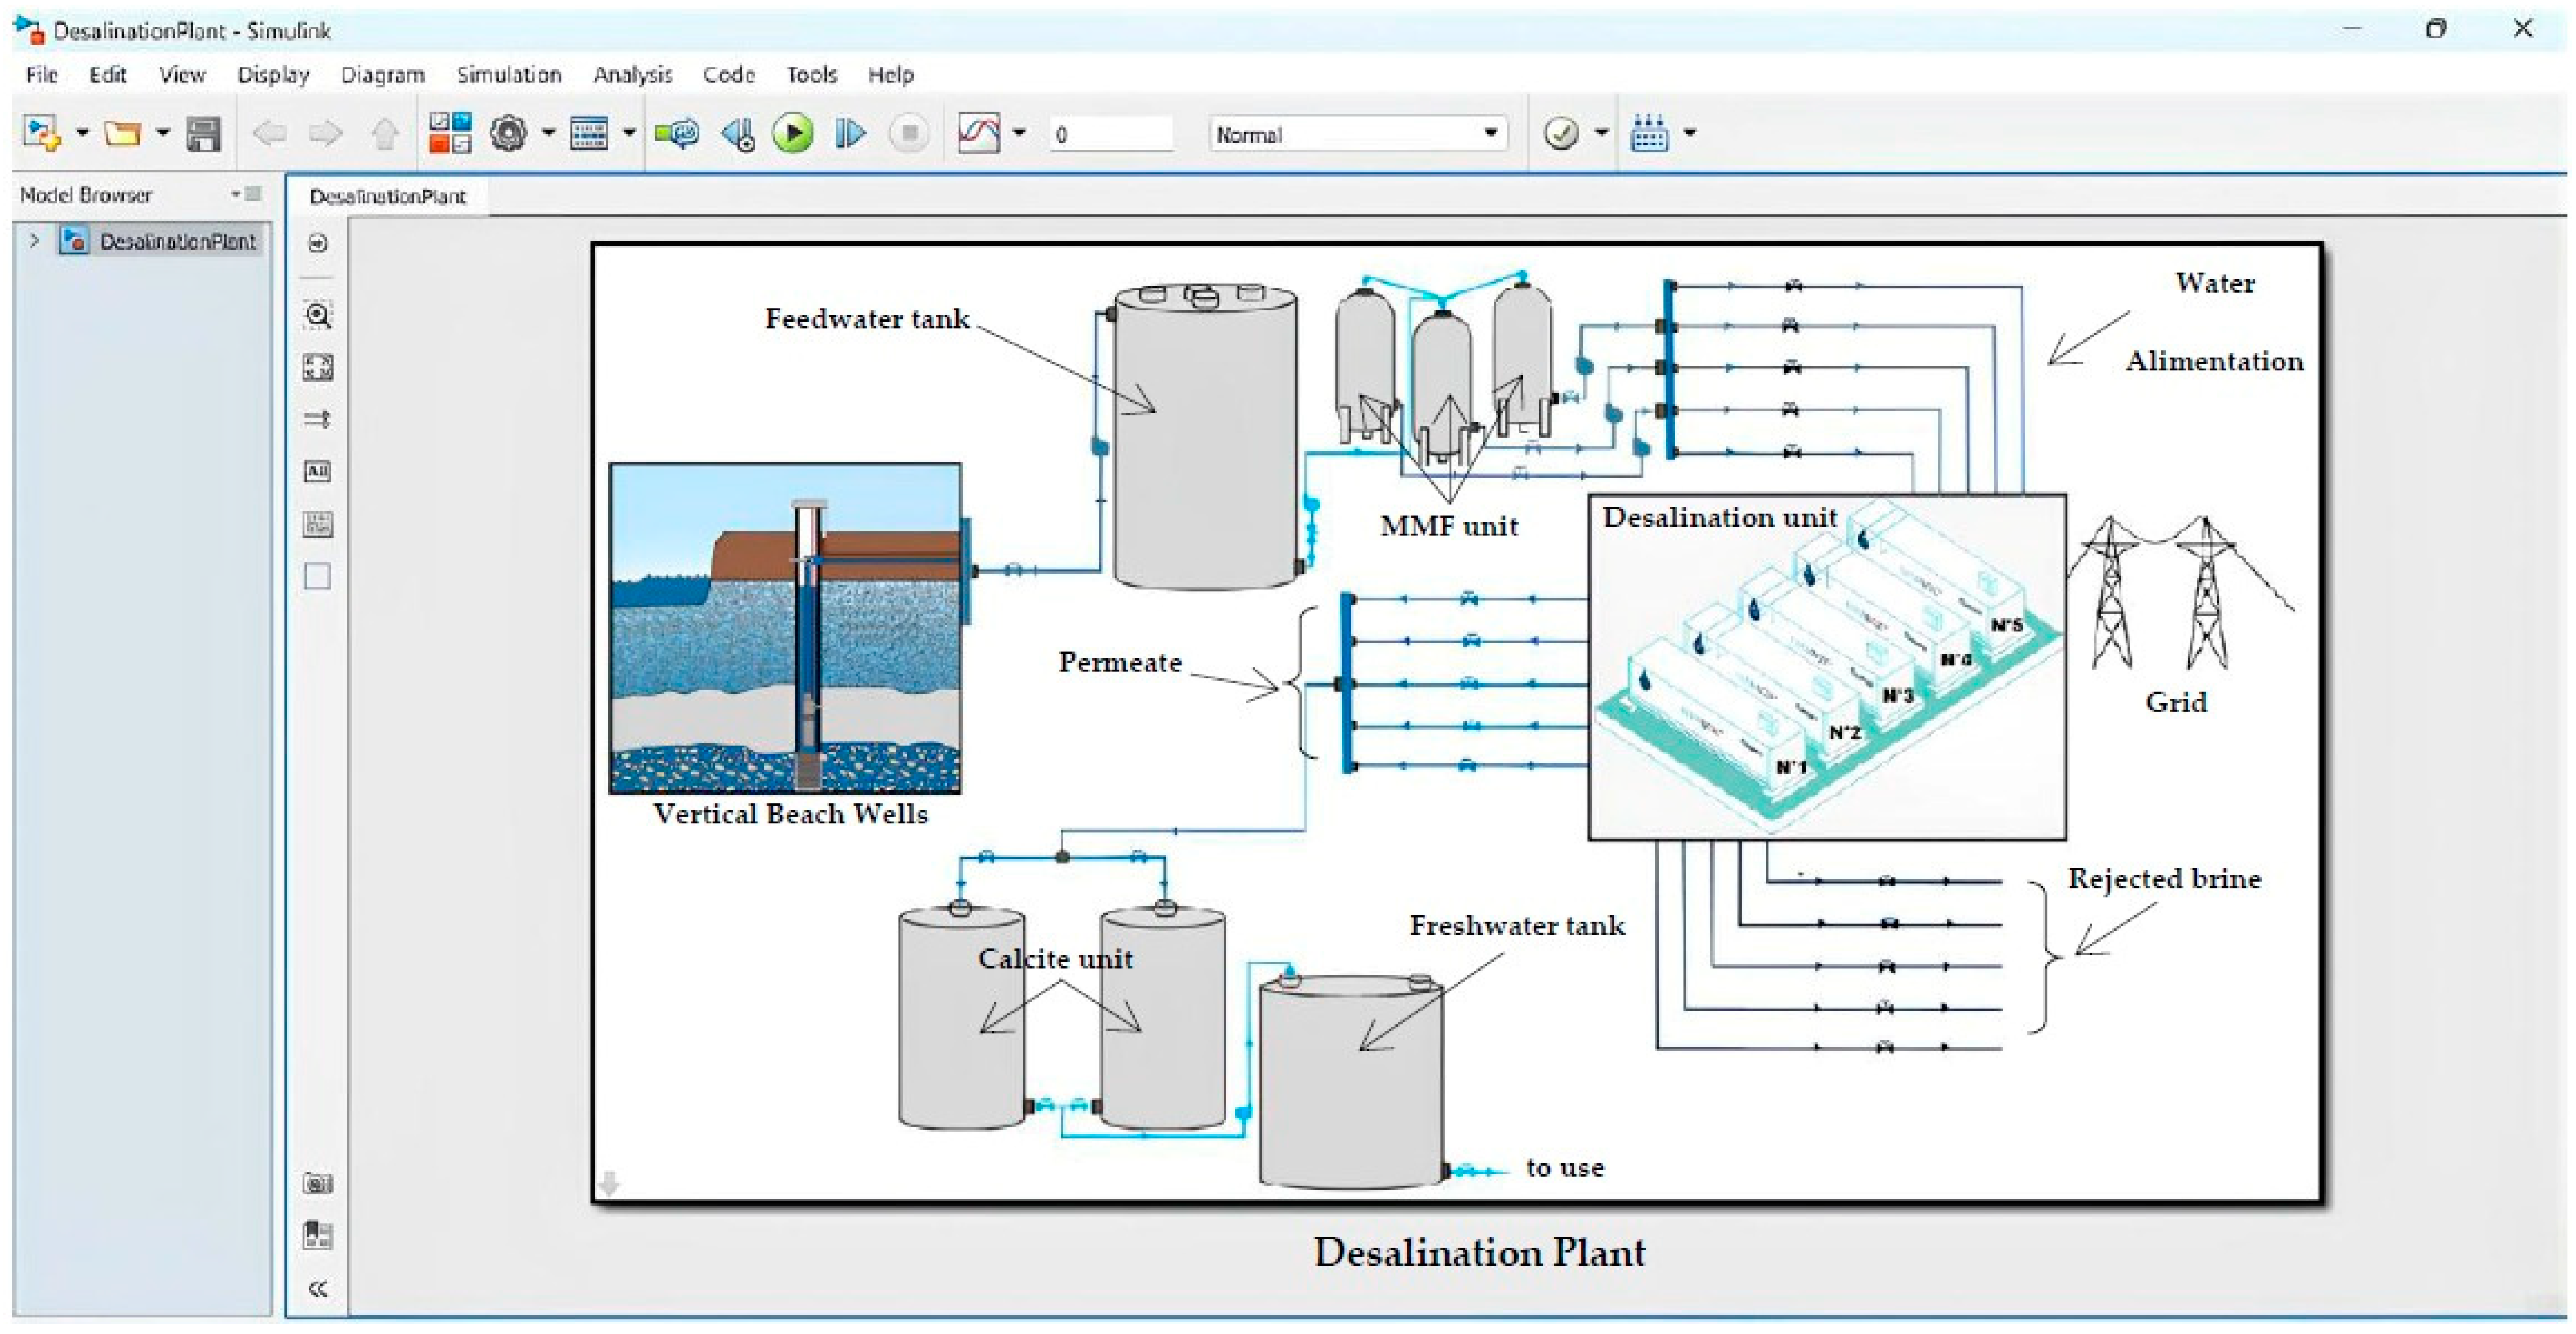This screenshot has height=1334, width=2576.
Task: Select the DesalinationPlant canvas tab
Action: point(388,196)
